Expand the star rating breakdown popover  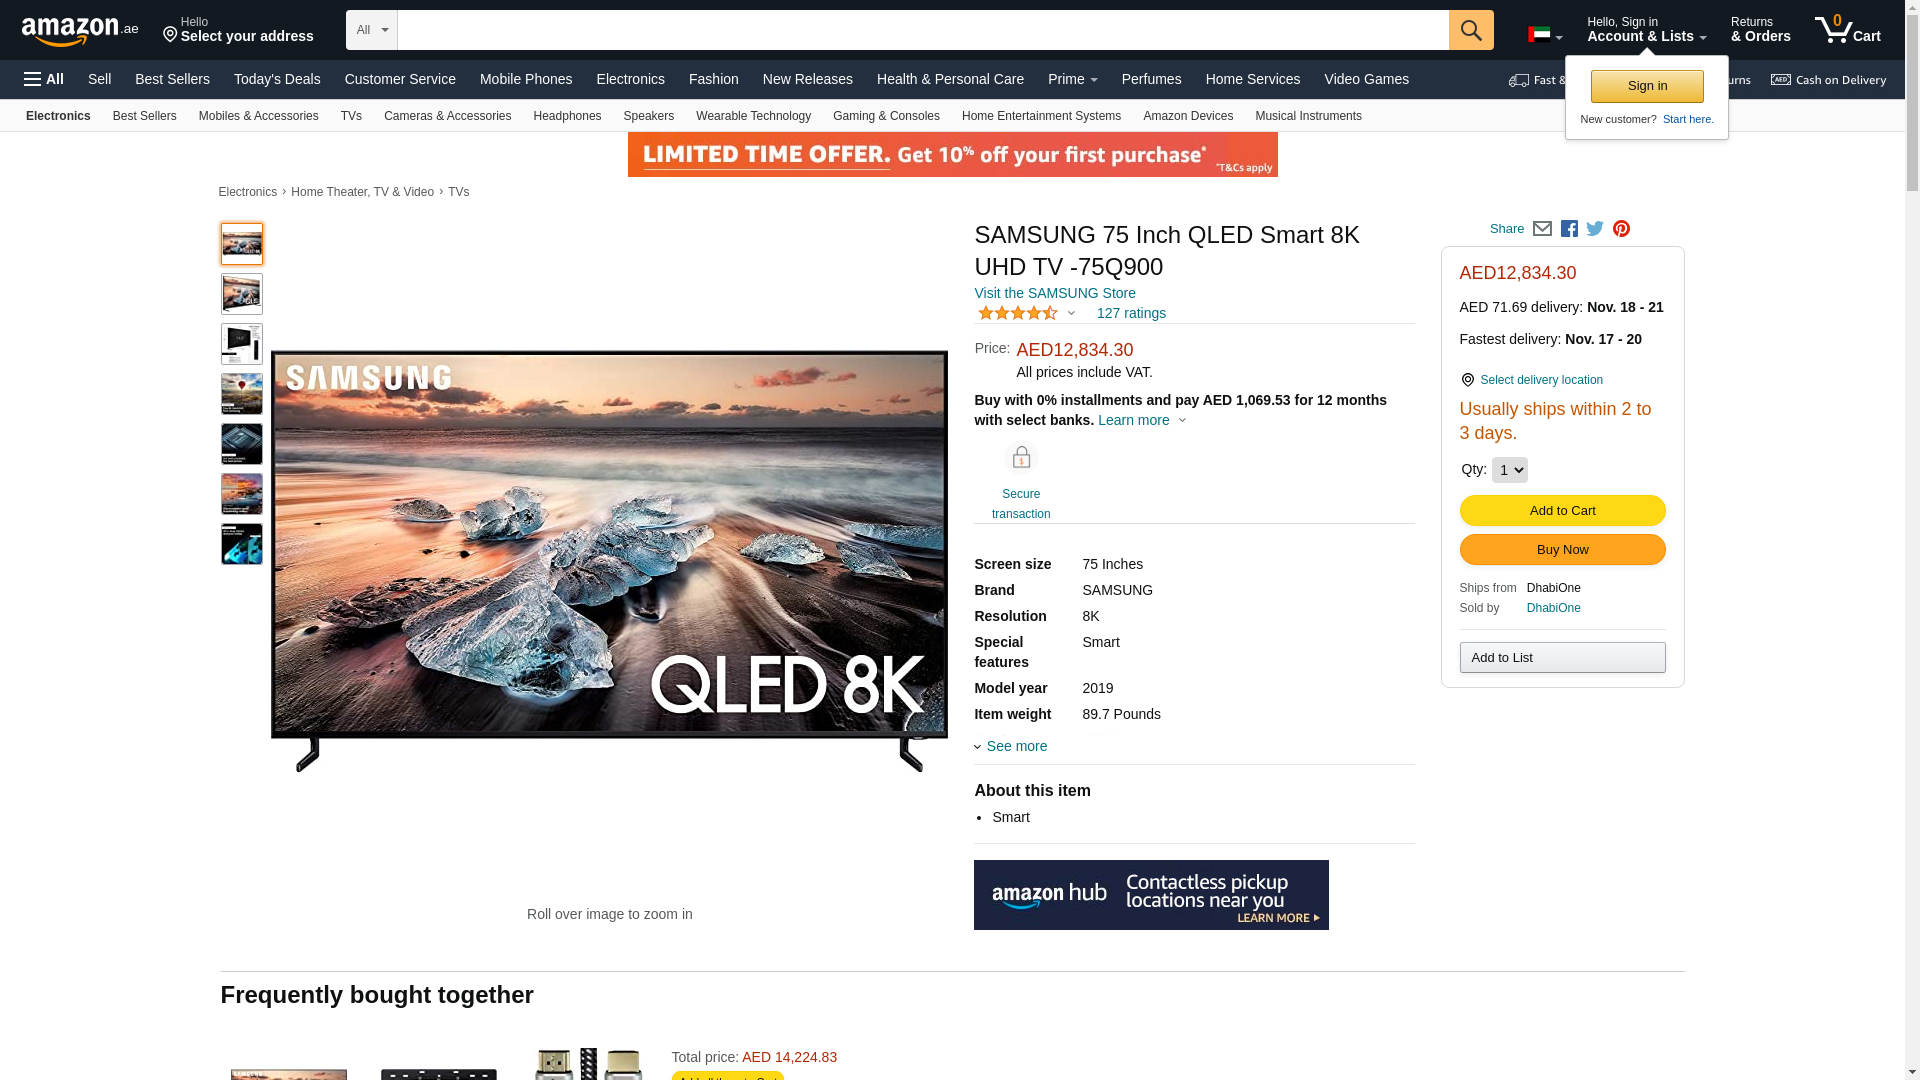tap(1027, 313)
